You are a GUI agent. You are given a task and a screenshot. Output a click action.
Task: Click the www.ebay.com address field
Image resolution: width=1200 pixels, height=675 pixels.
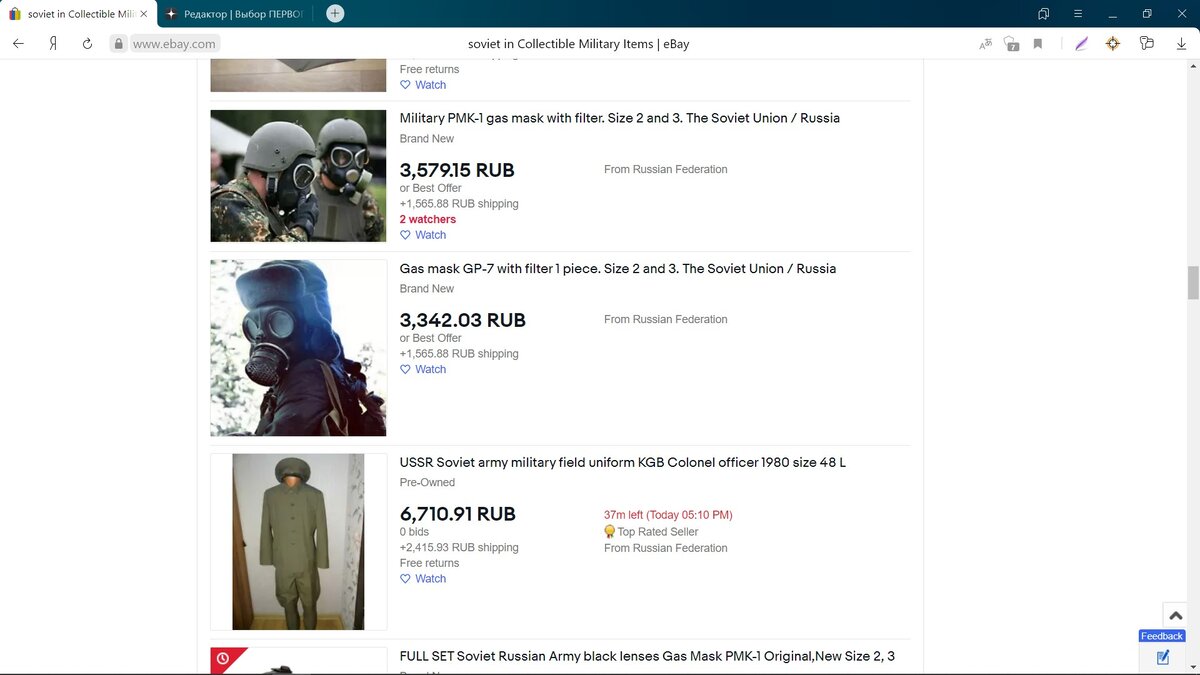tap(174, 44)
